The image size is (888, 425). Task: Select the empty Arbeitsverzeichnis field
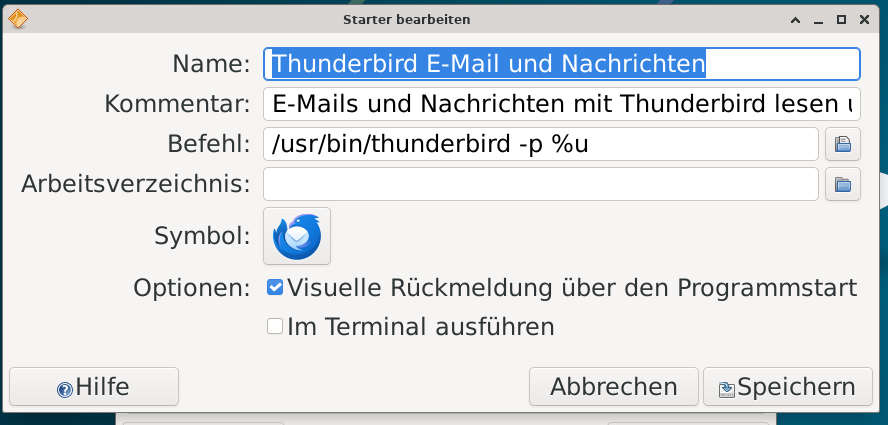pos(540,184)
